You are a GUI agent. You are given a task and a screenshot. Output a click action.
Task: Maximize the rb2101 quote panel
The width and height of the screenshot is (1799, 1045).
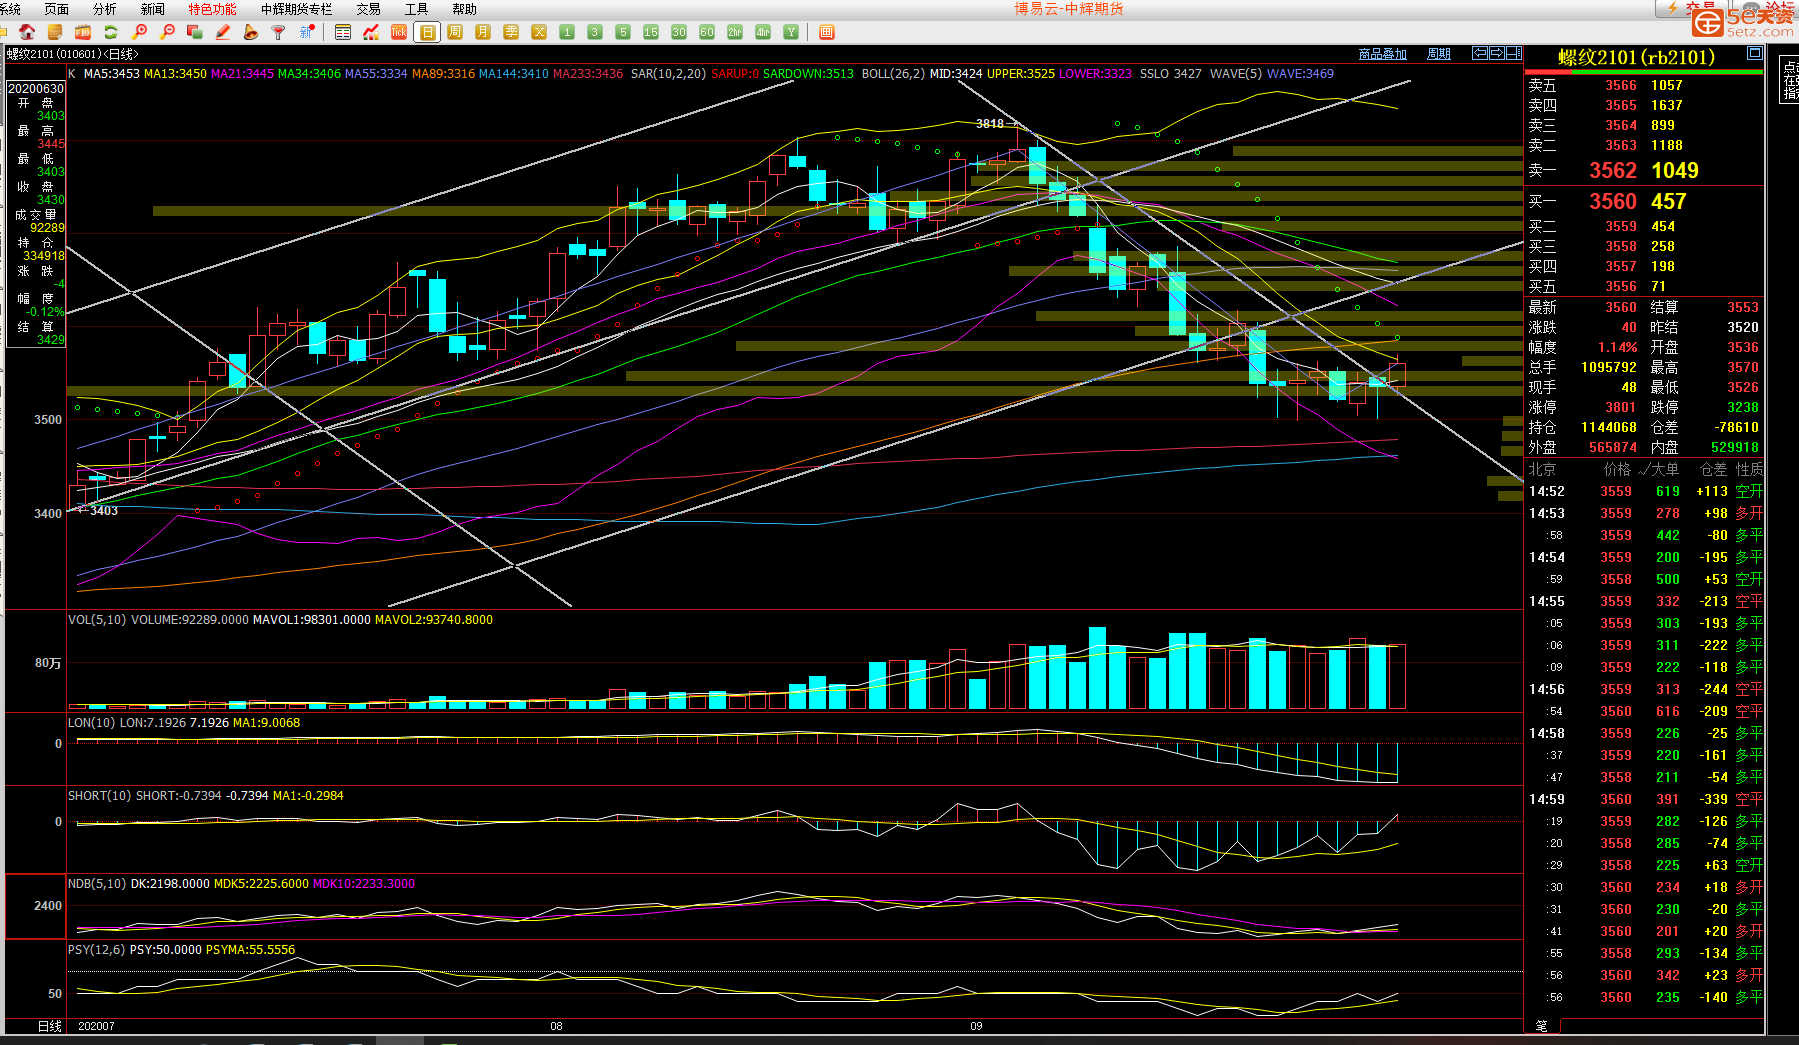pos(1754,53)
